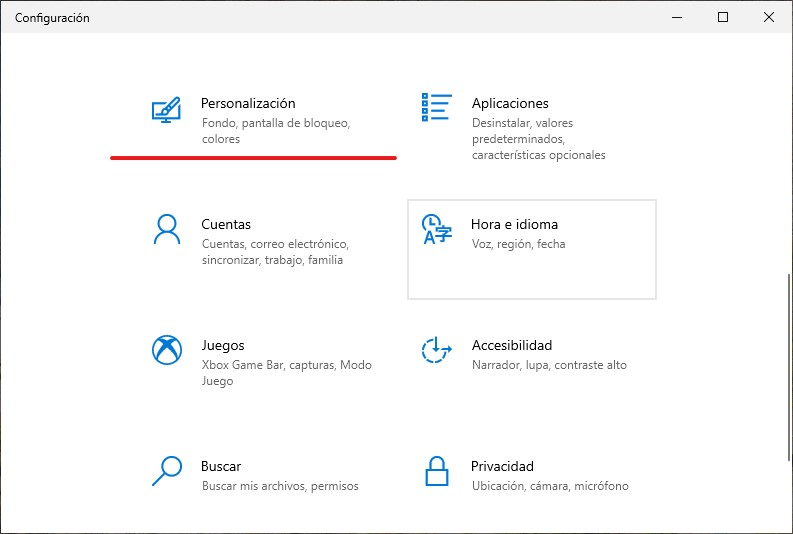The image size is (793, 534).
Task: Go to Aplicaciones settings title
Action: (x=510, y=103)
